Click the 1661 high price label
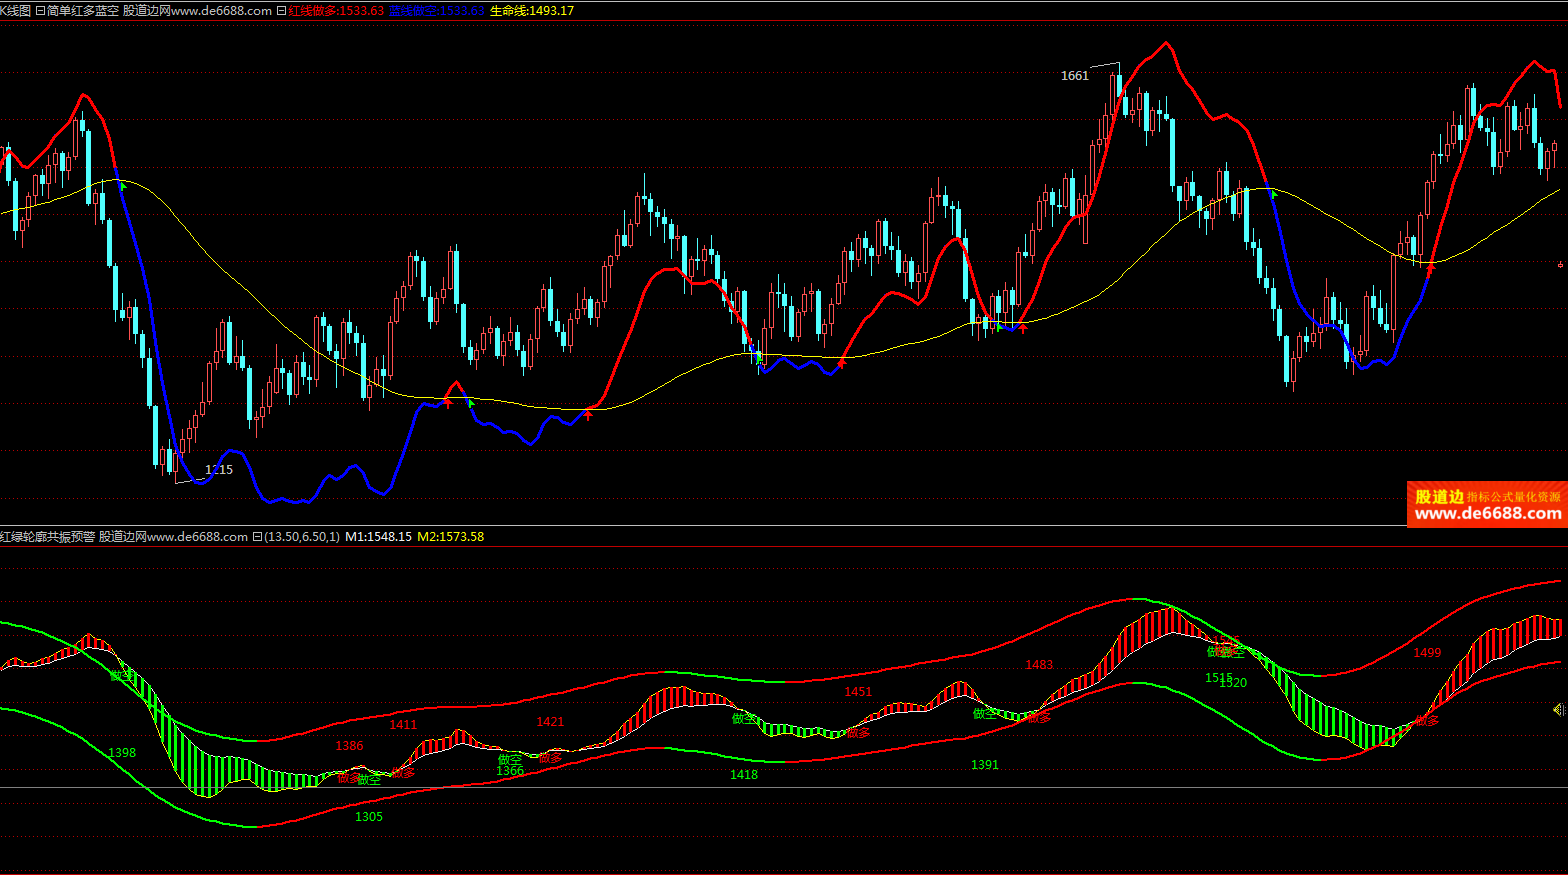The image size is (1568, 875). click(1074, 76)
